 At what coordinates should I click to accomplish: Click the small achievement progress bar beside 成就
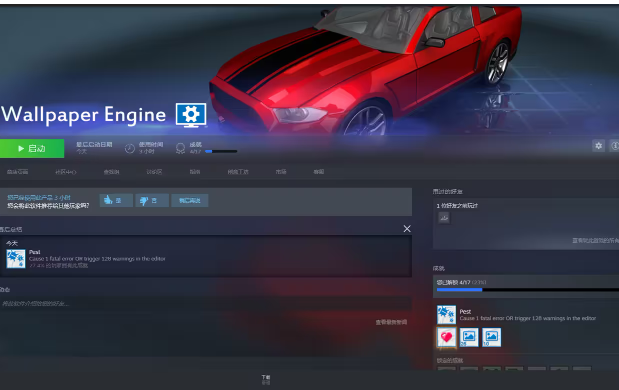tap(221, 151)
